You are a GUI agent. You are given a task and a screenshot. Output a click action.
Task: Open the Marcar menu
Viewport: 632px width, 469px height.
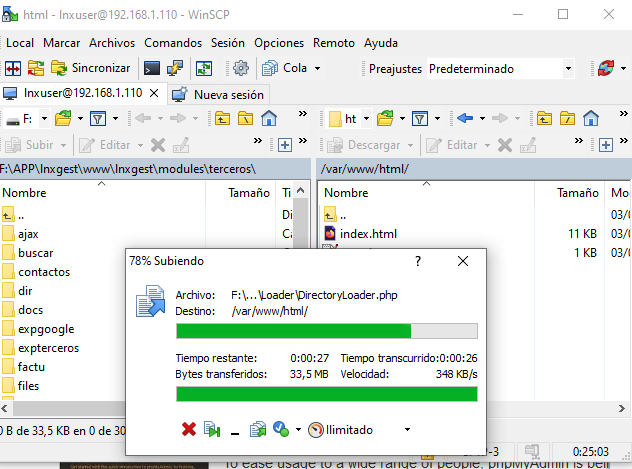[61, 43]
